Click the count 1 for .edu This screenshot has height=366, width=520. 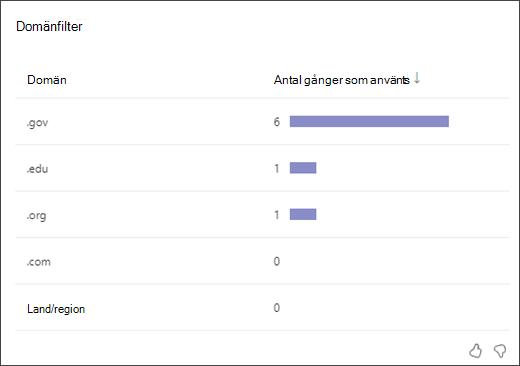277,168
